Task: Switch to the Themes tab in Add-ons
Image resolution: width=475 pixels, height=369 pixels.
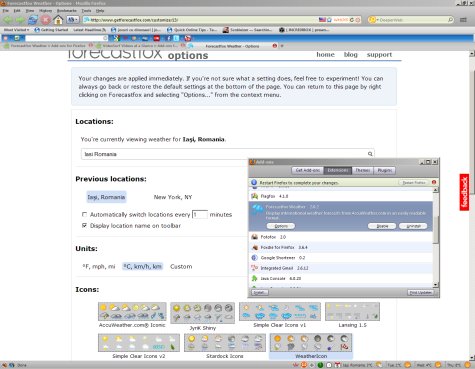Action: click(x=363, y=170)
